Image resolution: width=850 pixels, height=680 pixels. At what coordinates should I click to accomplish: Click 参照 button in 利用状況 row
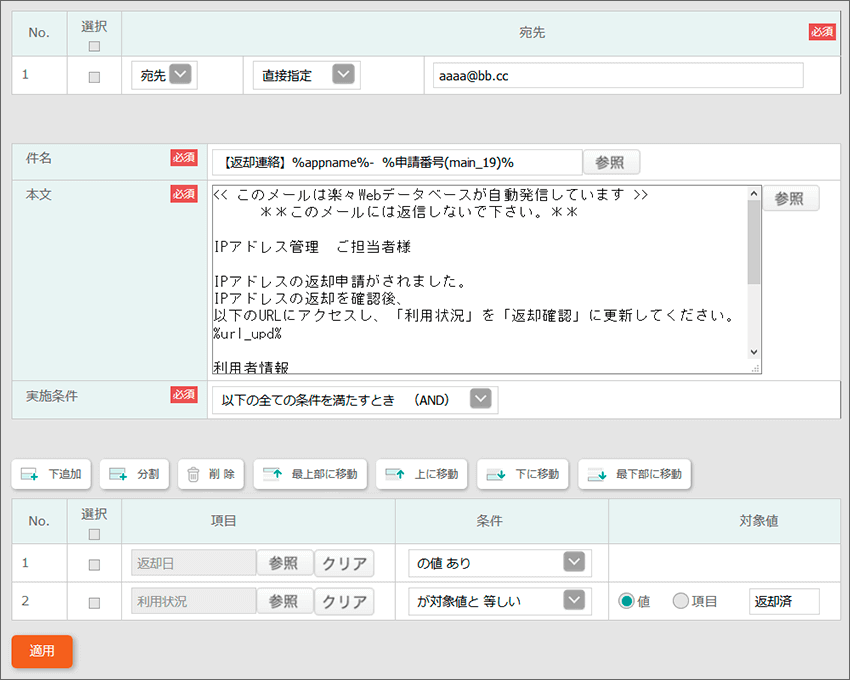point(285,601)
